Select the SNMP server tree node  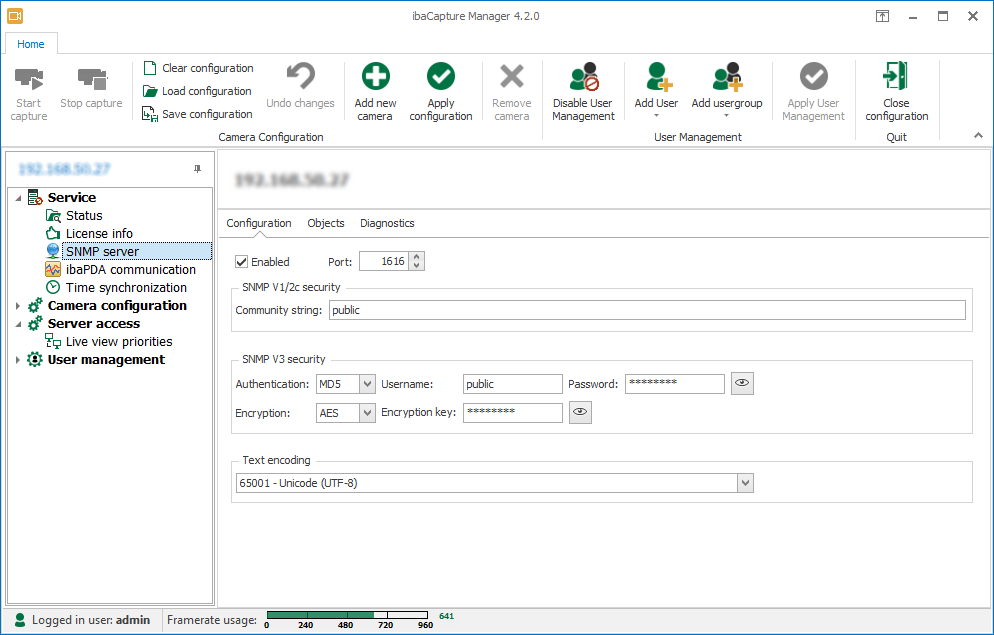(137, 252)
